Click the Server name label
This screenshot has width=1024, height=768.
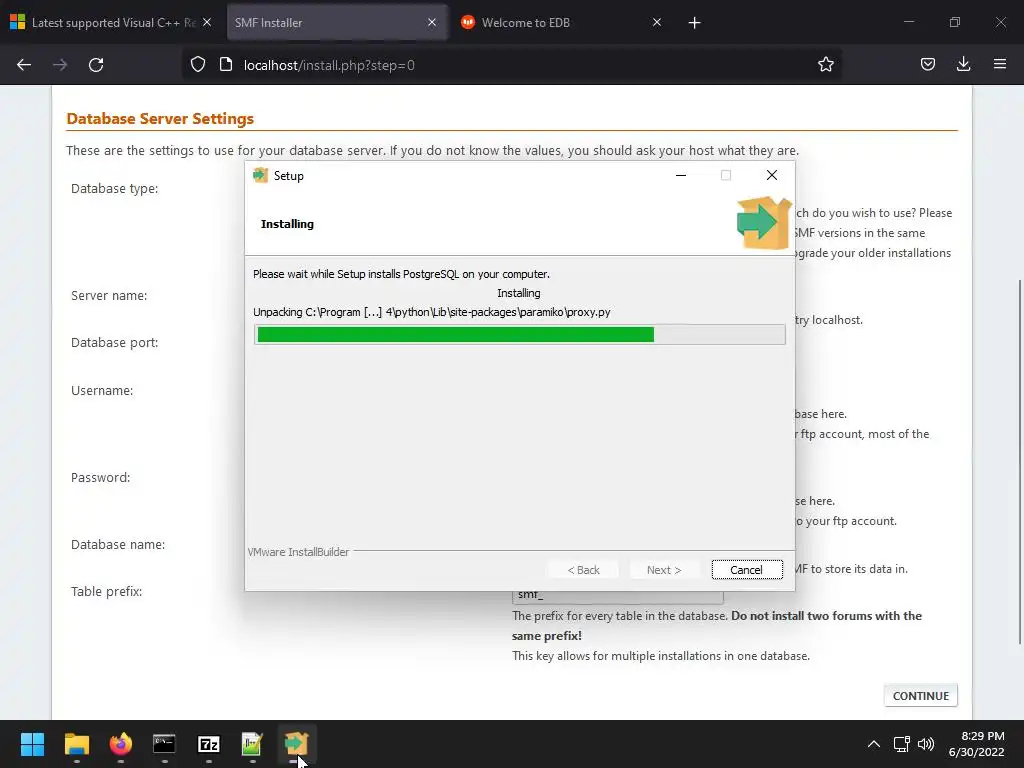[x=109, y=296]
